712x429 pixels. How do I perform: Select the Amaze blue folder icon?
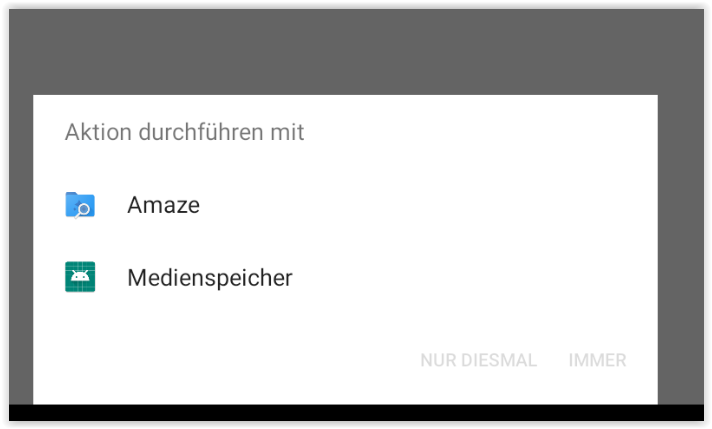click(x=80, y=205)
